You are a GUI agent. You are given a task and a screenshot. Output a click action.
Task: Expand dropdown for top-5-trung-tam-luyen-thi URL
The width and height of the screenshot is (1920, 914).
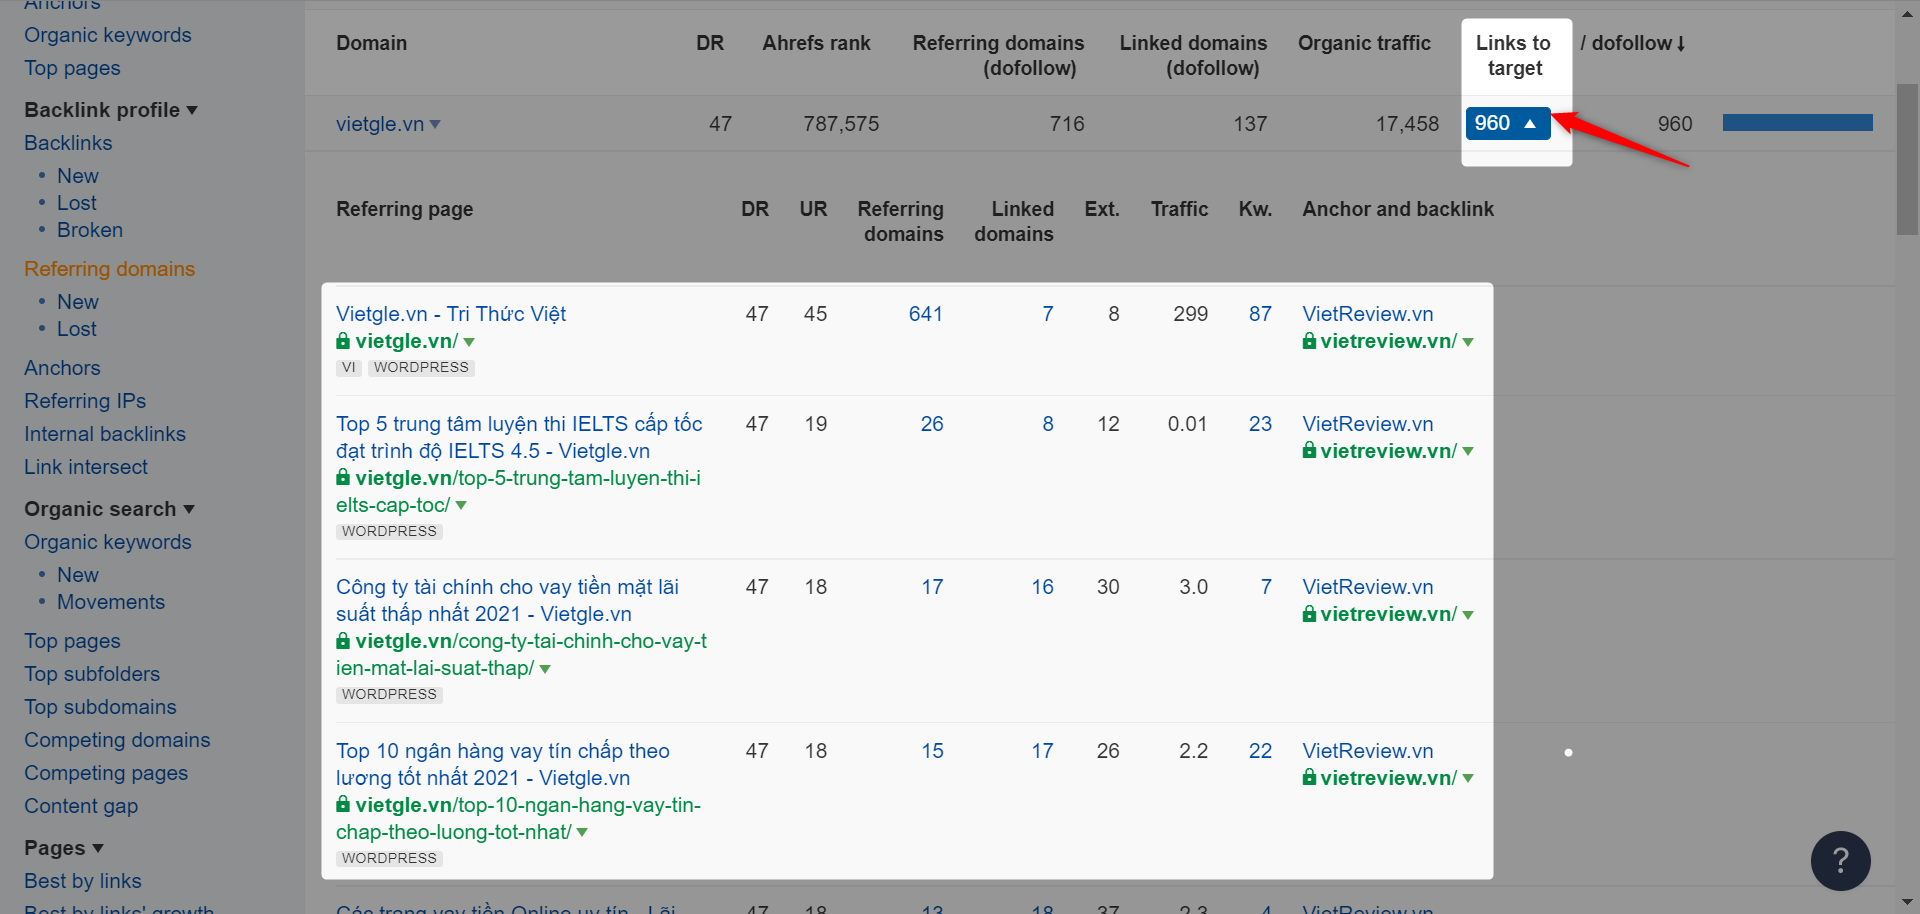pyautogui.click(x=461, y=506)
